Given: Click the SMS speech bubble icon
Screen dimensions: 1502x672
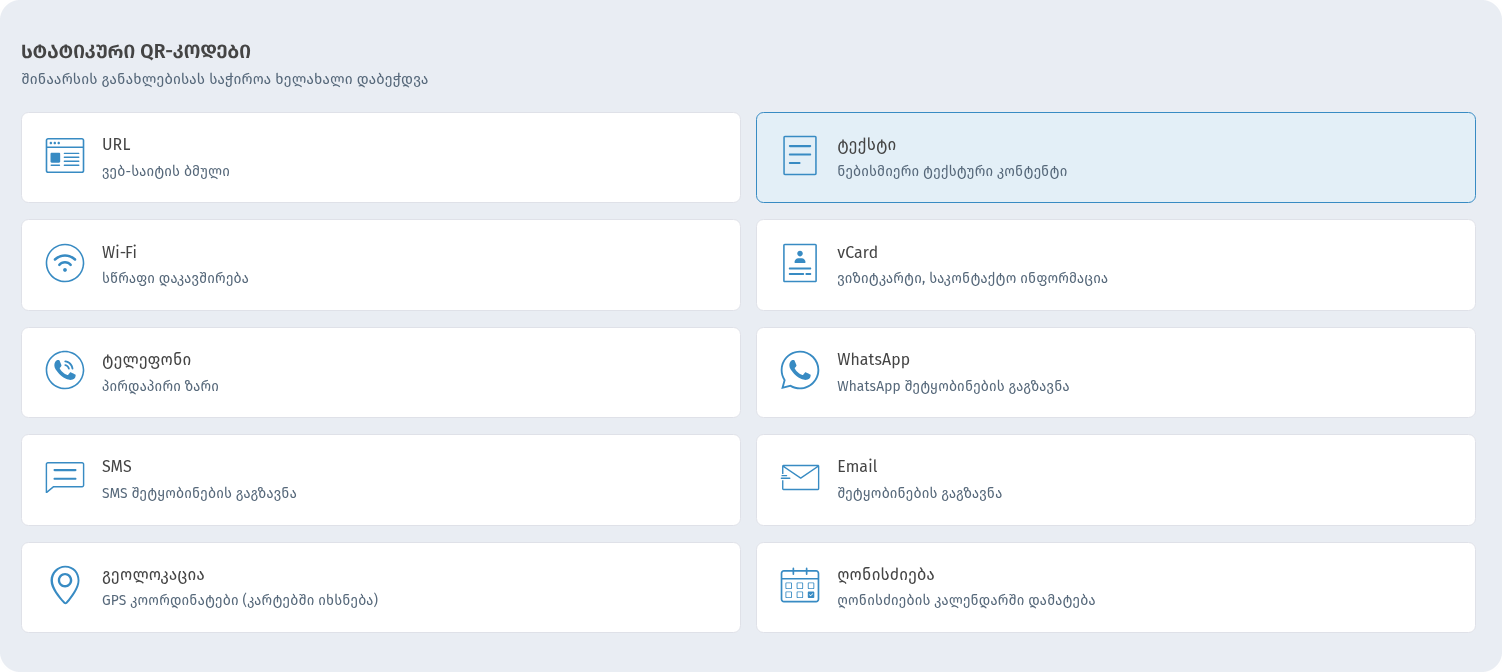Looking at the screenshot, I should coord(65,477).
